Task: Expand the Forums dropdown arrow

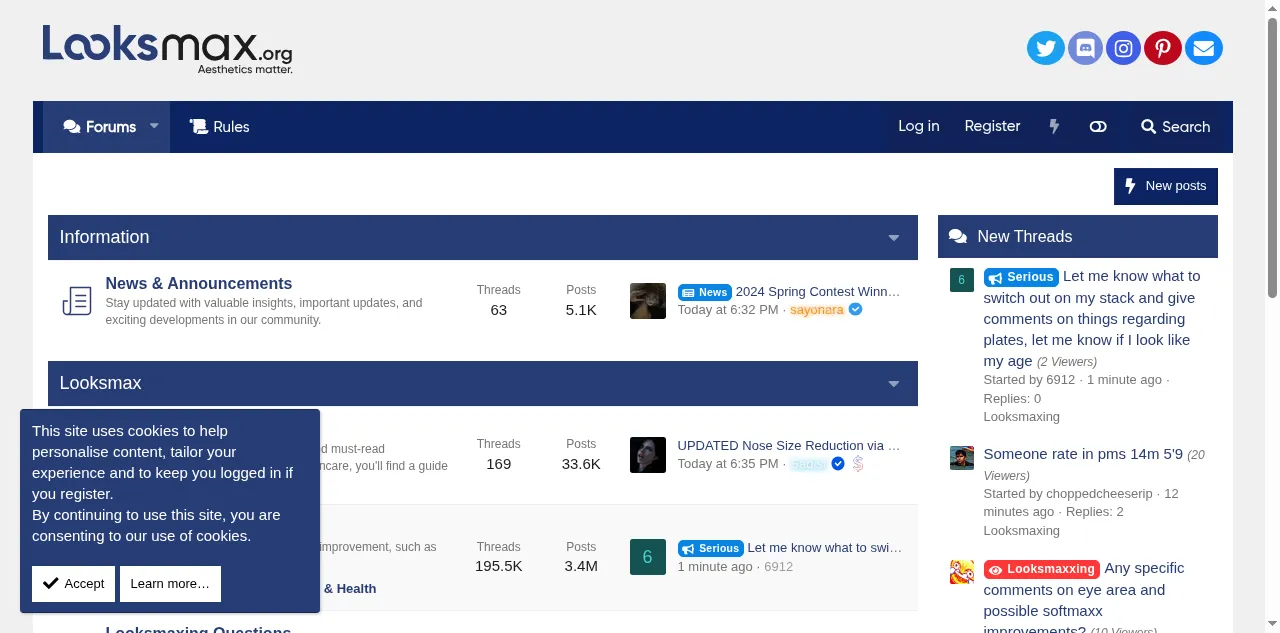Action: click(154, 126)
